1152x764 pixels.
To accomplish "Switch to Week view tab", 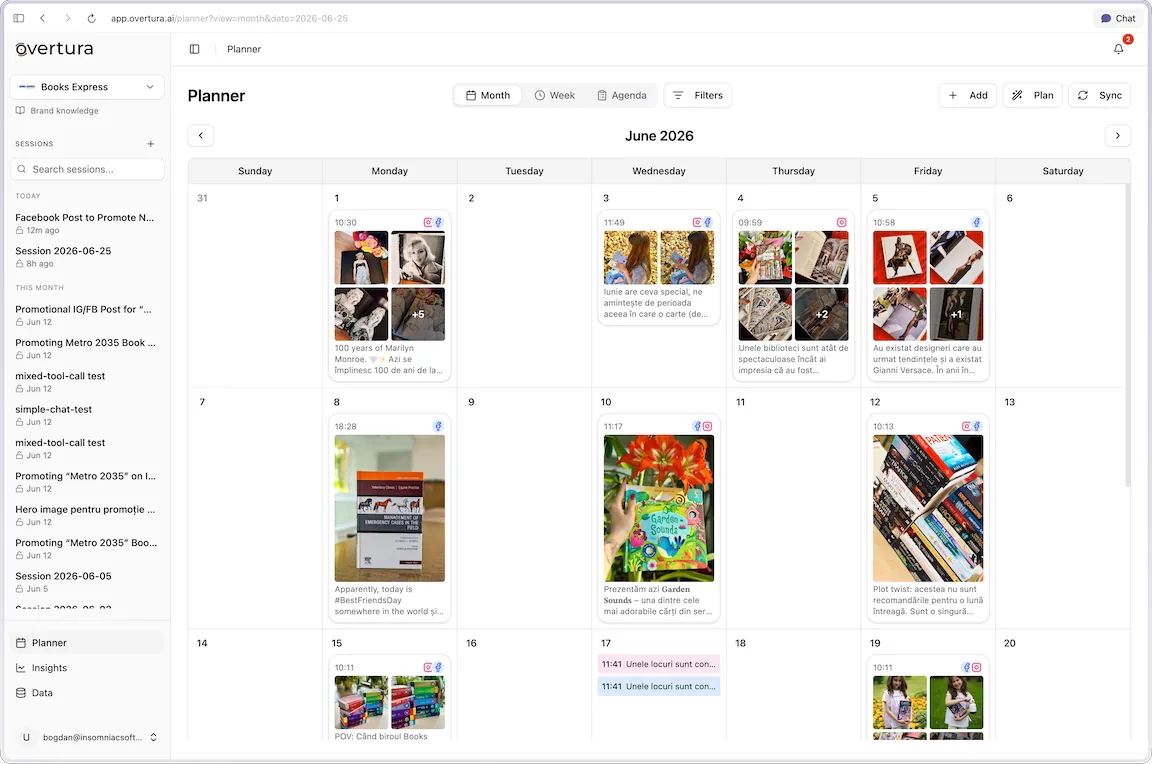I will (555, 96).
